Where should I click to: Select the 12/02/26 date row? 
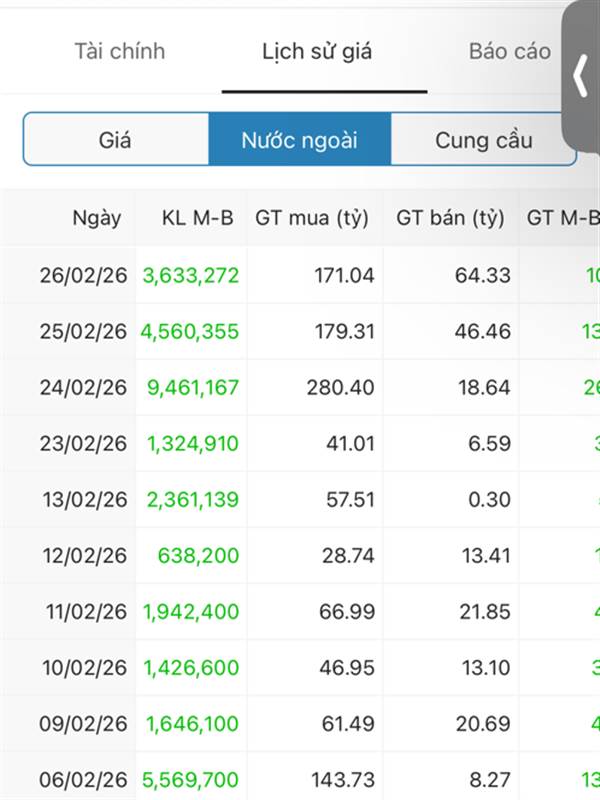[x=86, y=555]
